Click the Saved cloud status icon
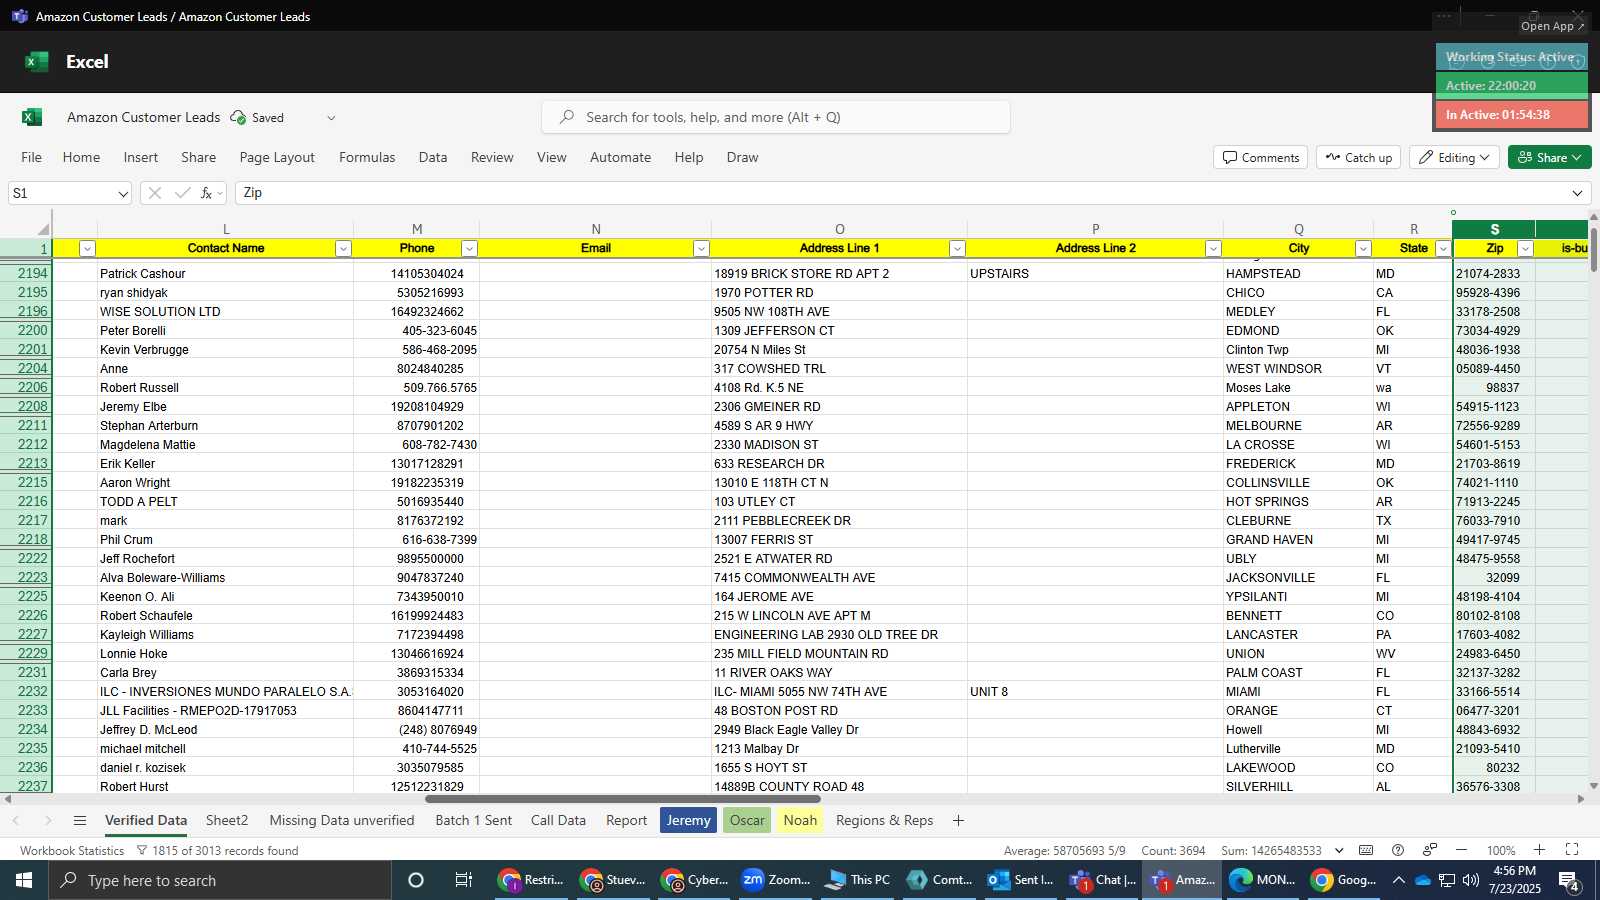This screenshot has width=1600, height=900. 238,117
